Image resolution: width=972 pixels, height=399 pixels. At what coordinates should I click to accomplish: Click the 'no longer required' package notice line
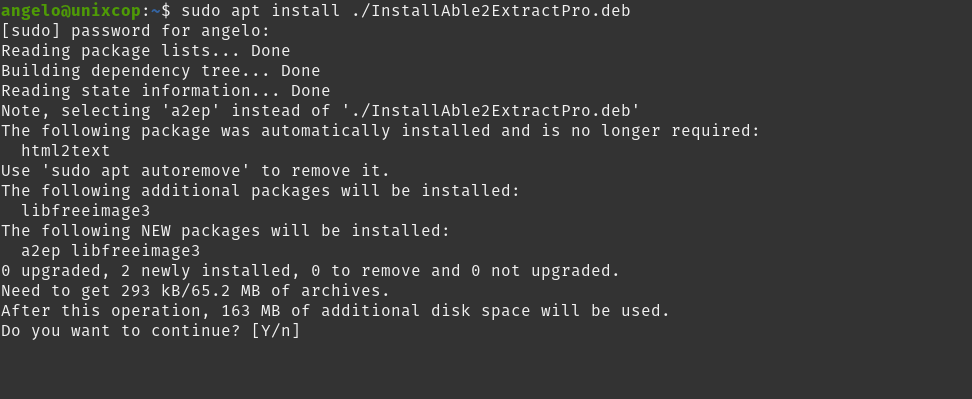tap(381, 131)
